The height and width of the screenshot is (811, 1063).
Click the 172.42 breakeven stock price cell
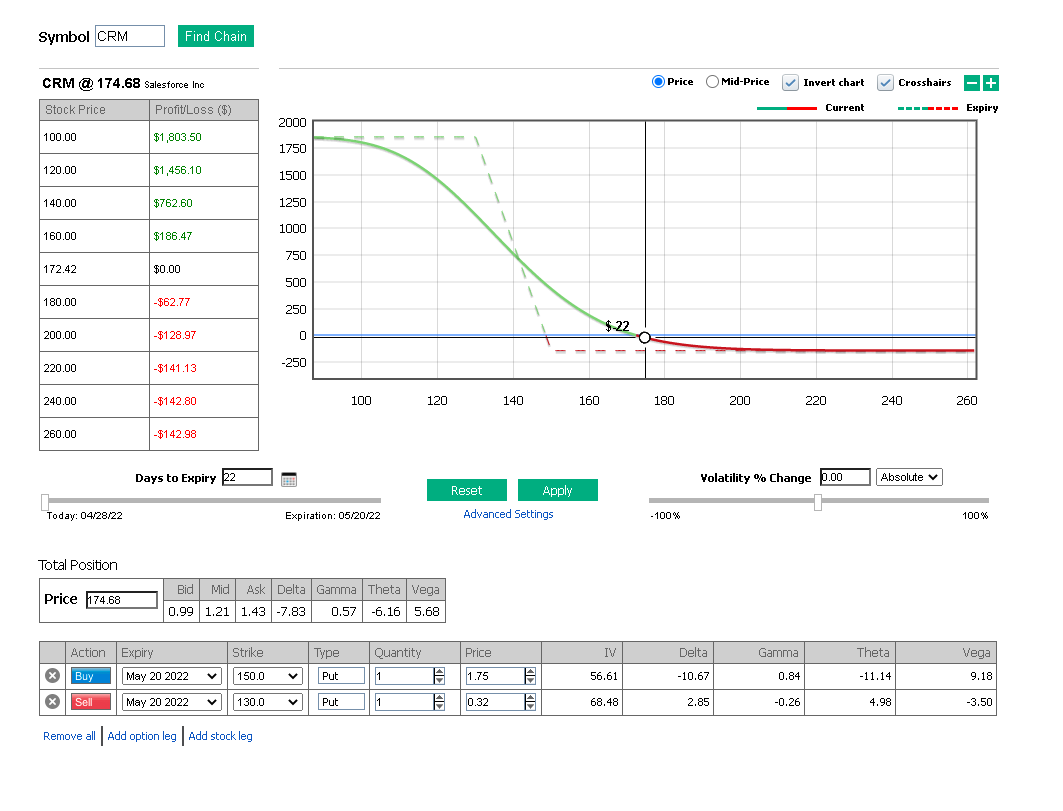(94, 269)
